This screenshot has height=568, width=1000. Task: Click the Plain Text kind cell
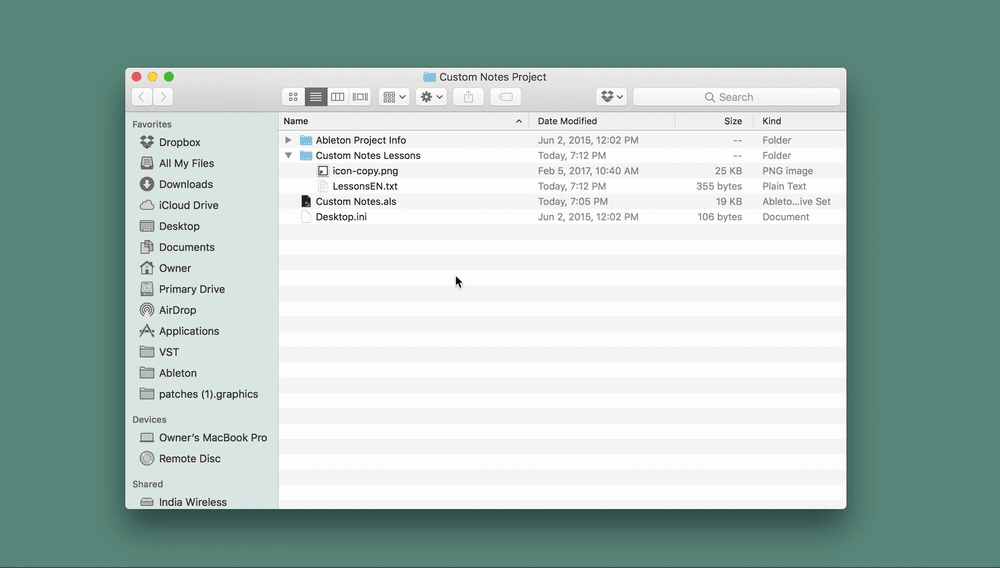click(x=784, y=186)
